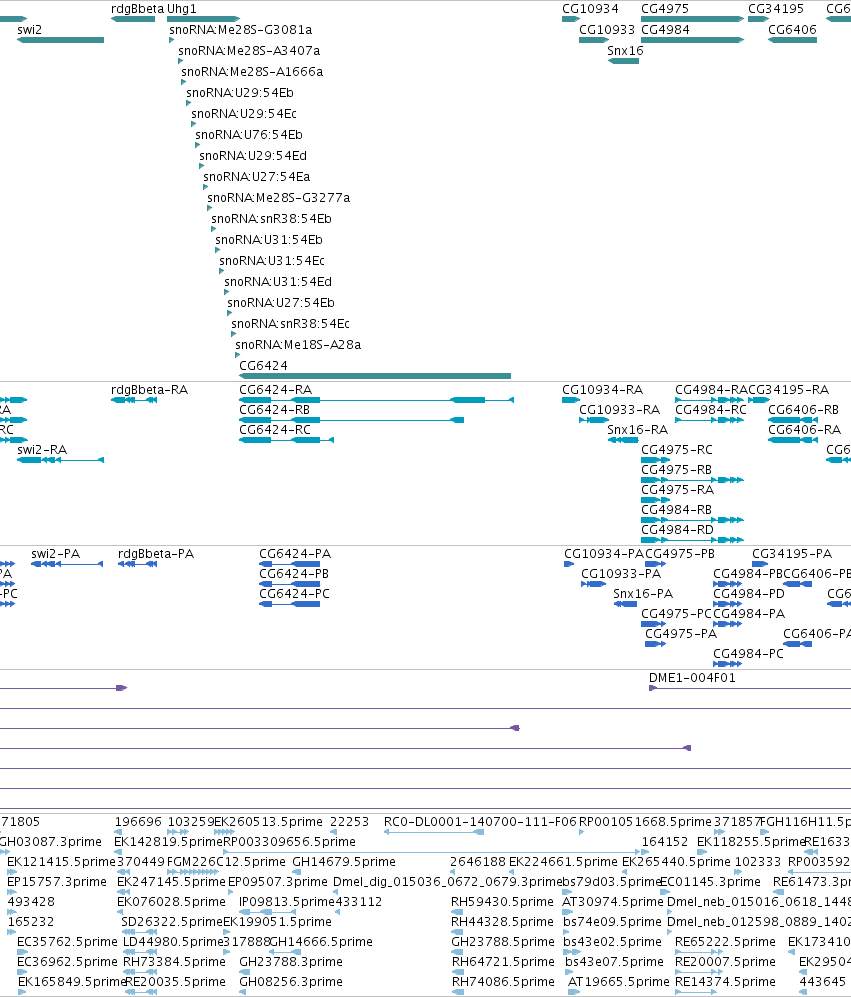The image size is (851, 997).
Task: Select the CG10934 gene label
Action: point(590,9)
